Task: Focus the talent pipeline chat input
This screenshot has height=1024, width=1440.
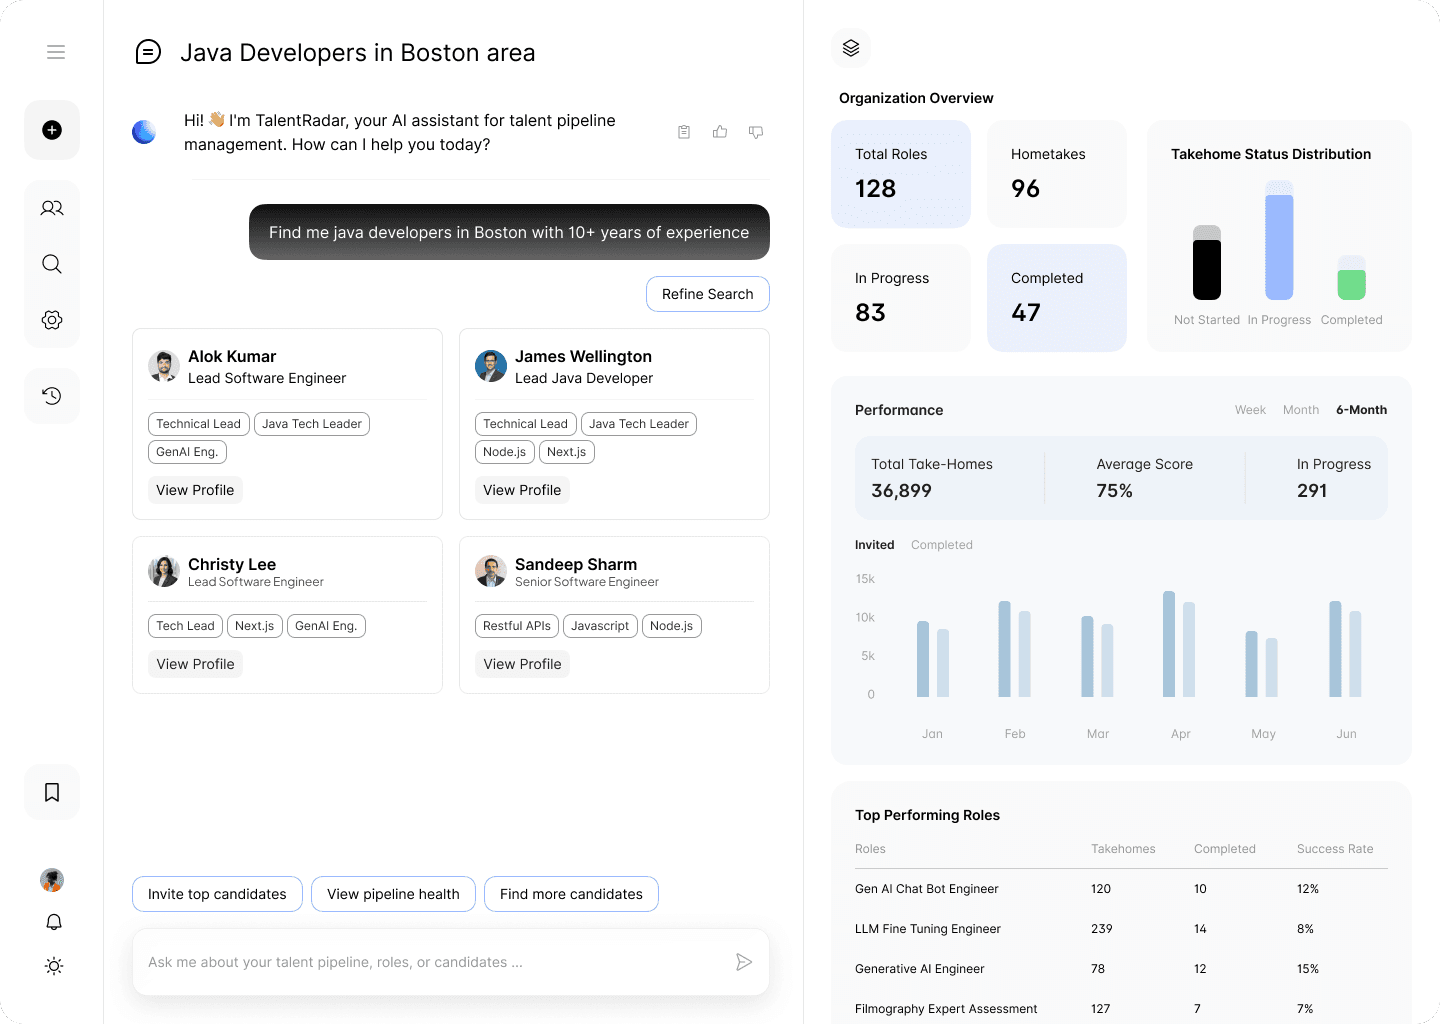Action: point(435,962)
